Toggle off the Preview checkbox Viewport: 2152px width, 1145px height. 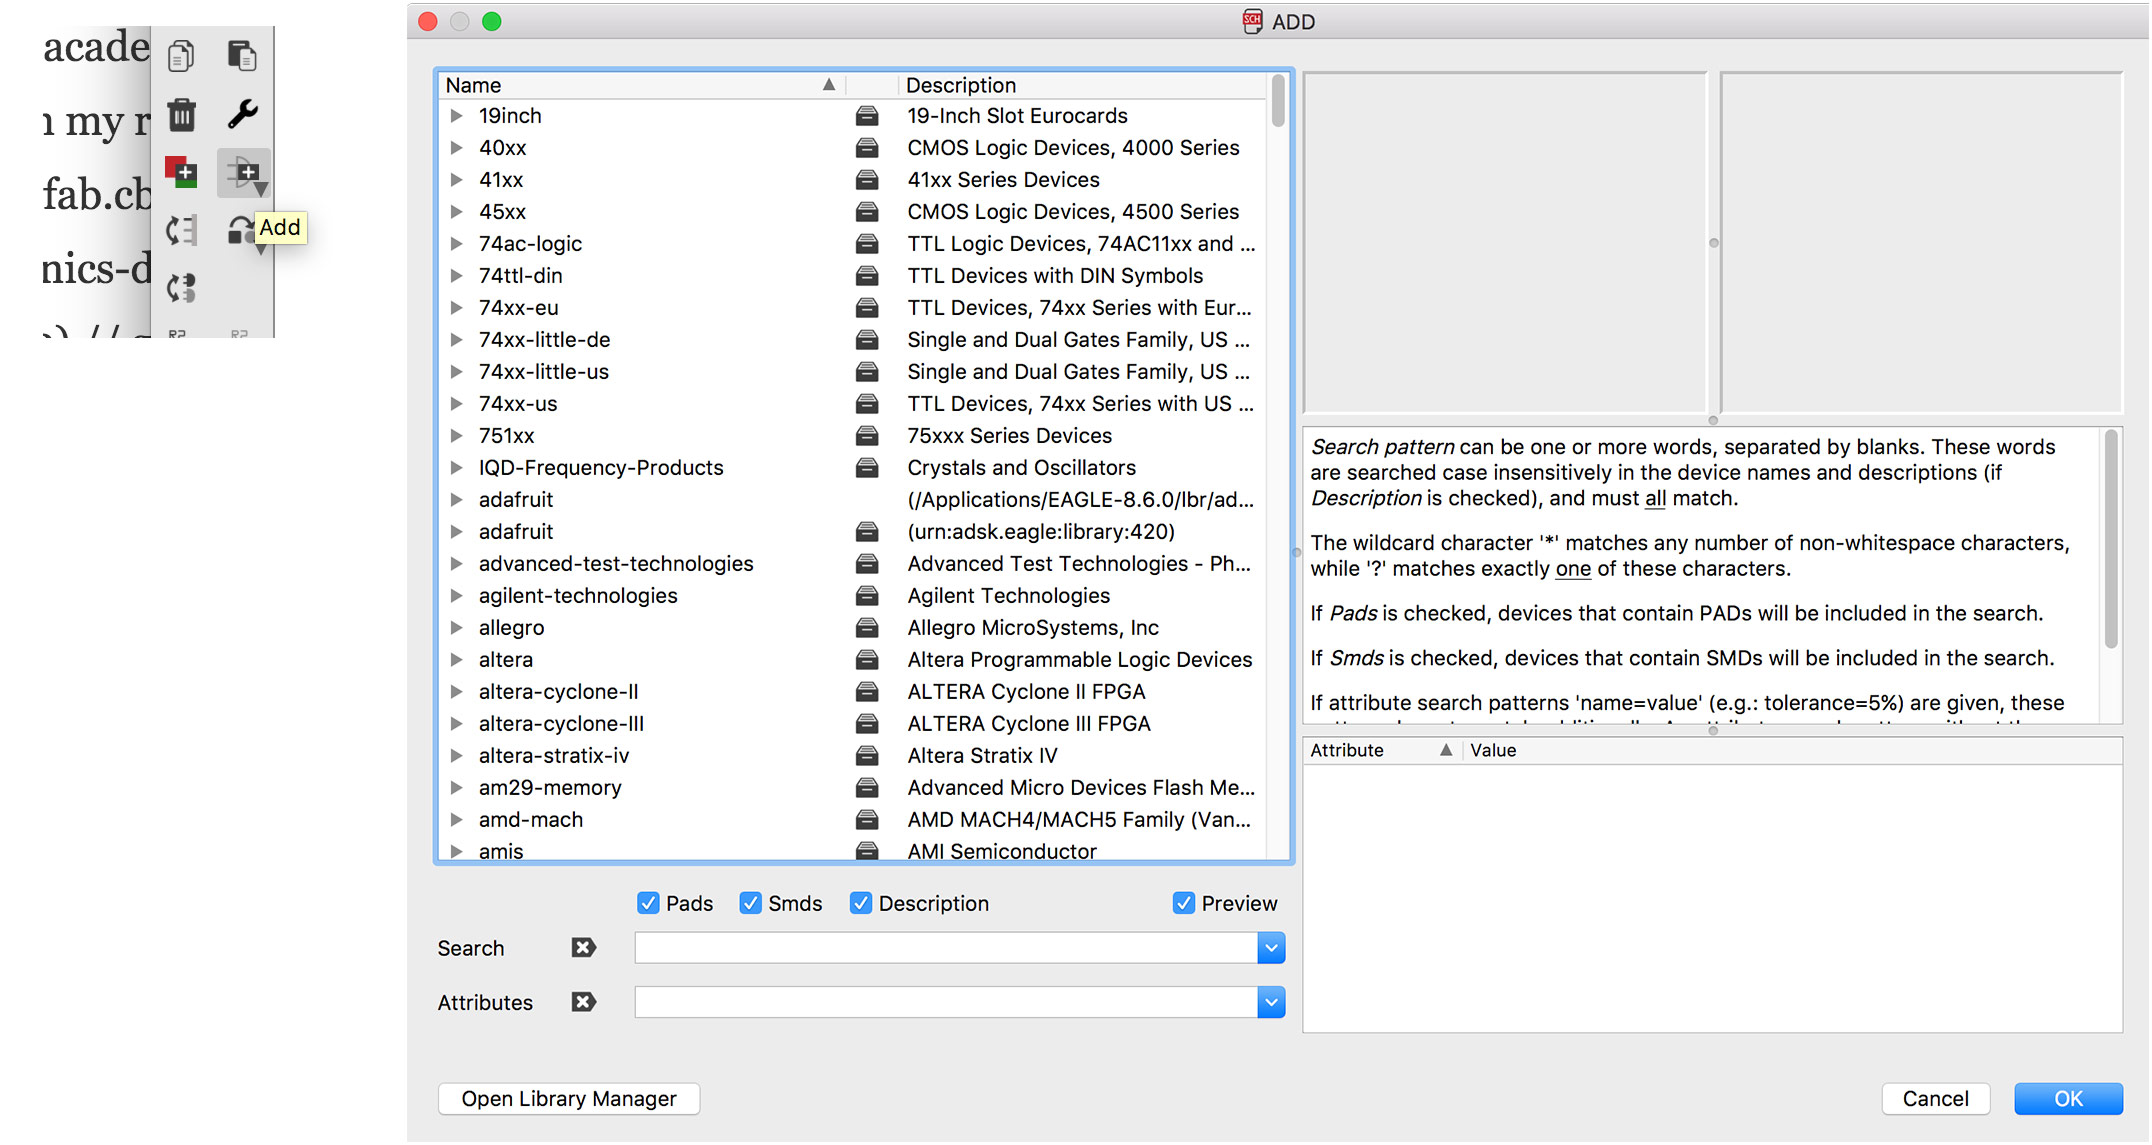coord(1184,903)
